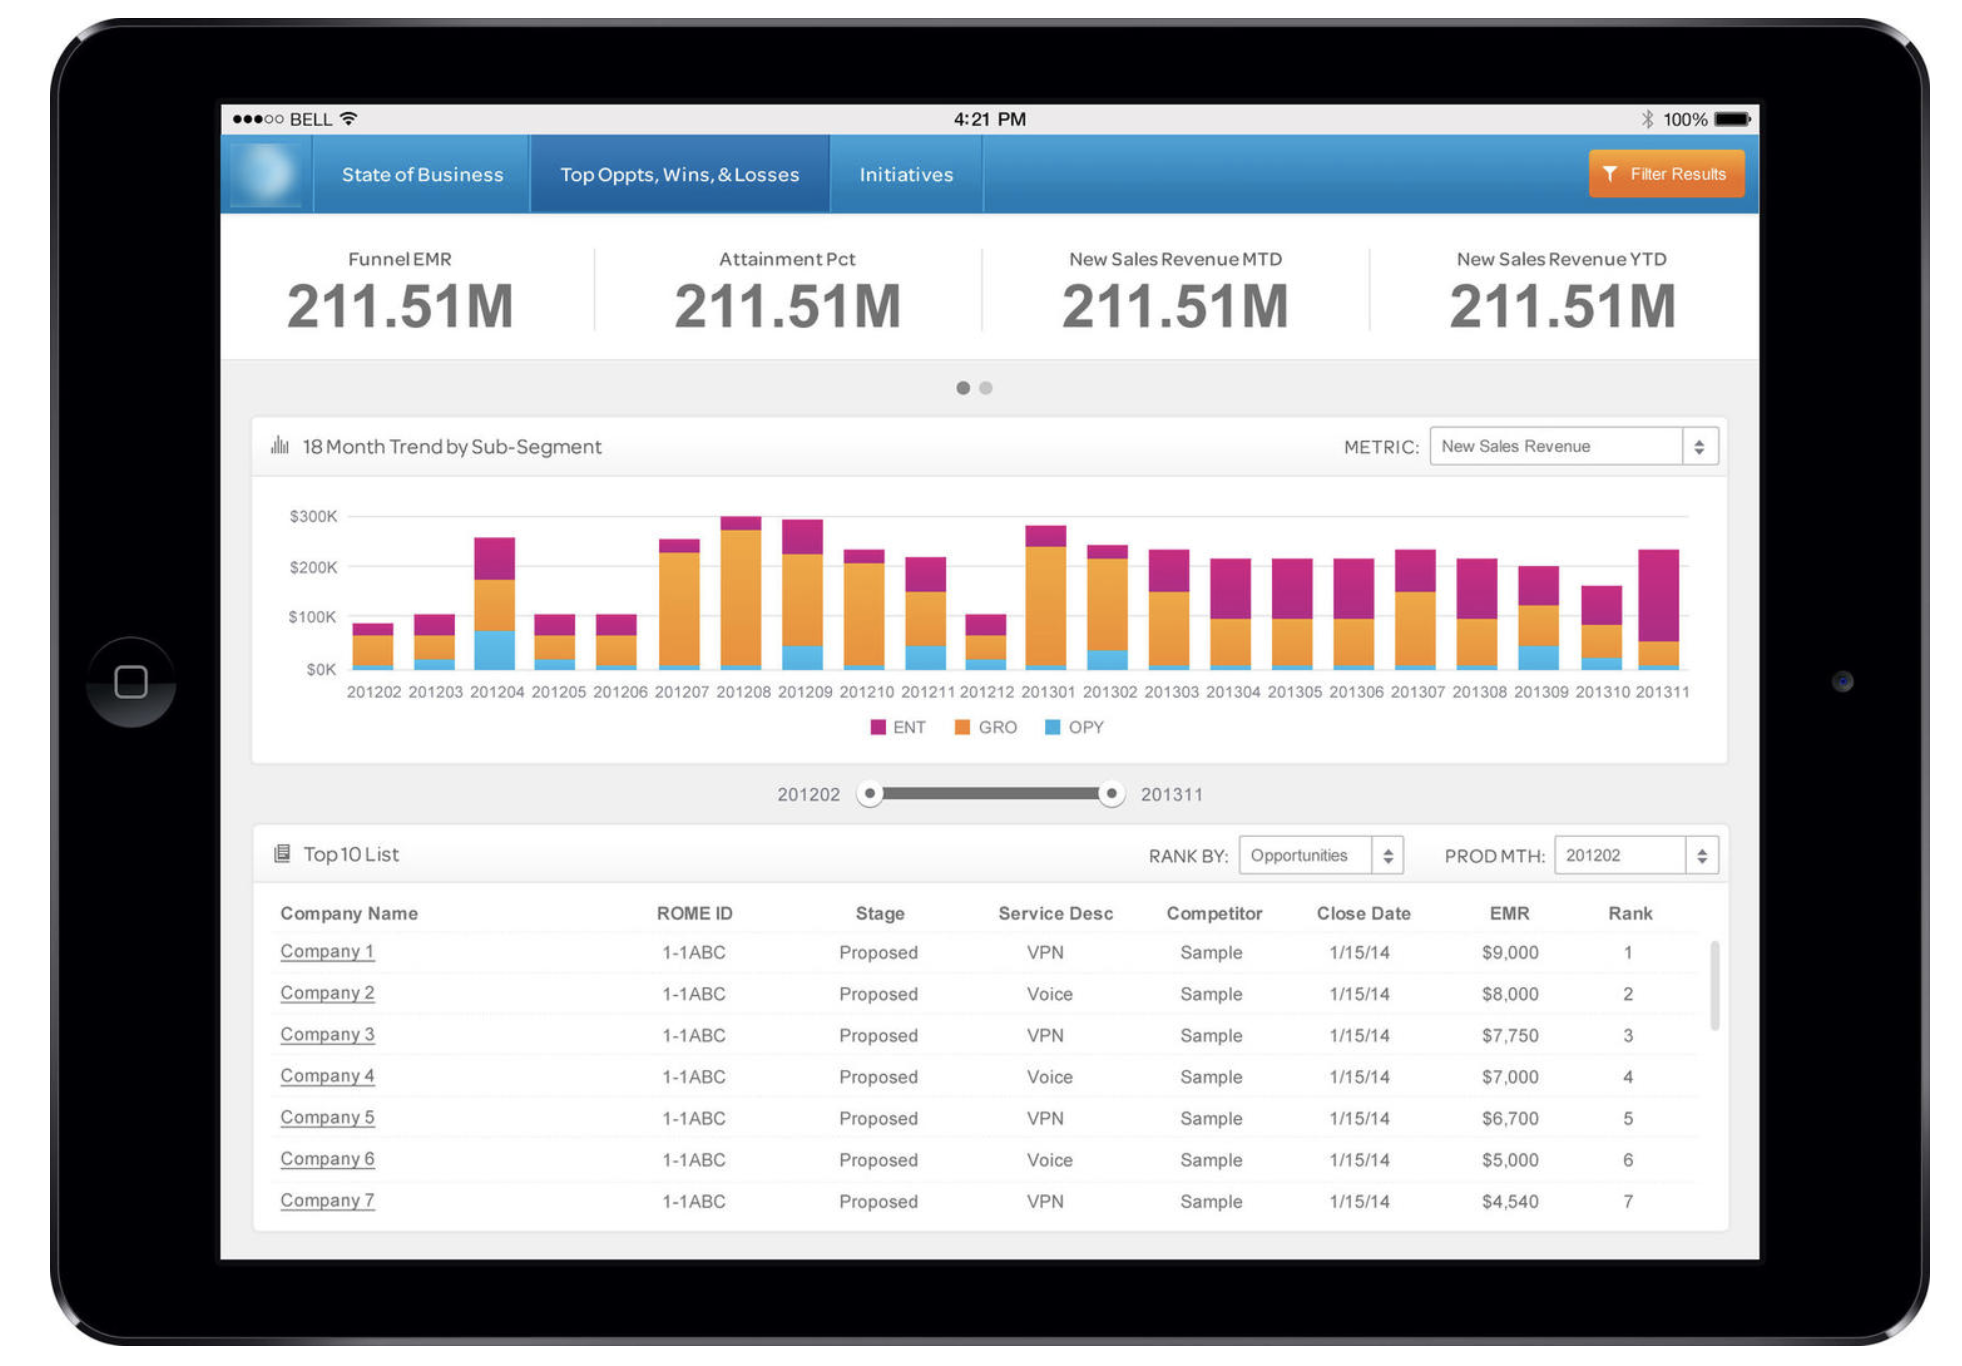Tap the iPad home button
Image resolution: width=1962 pixels, height=1366 pixels.
131,682
